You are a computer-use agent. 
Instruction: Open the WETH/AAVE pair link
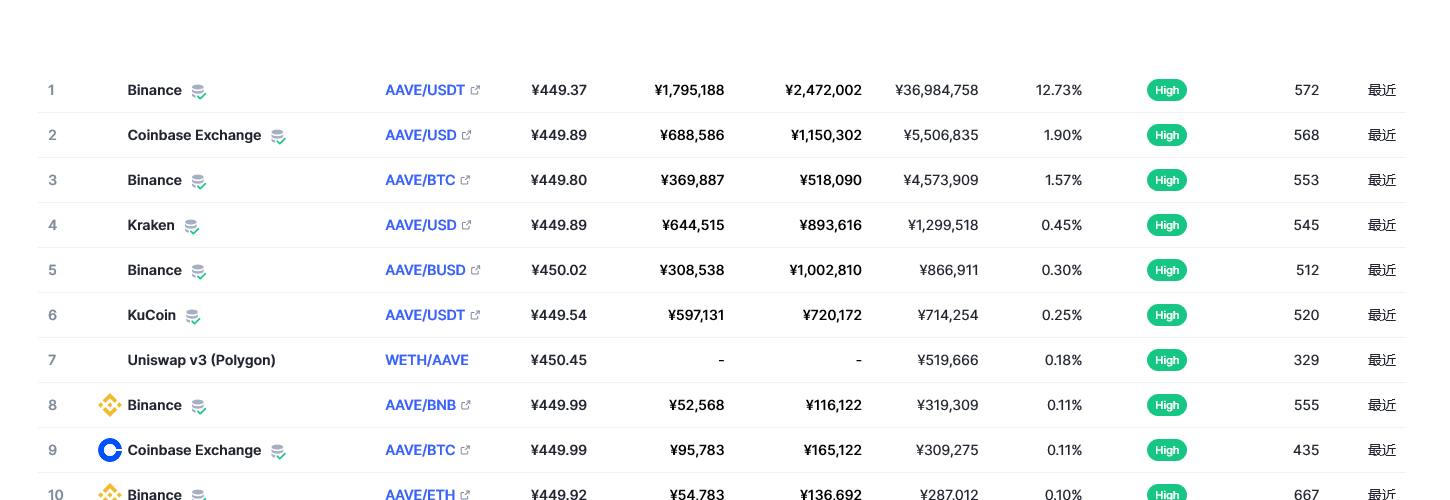427,360
